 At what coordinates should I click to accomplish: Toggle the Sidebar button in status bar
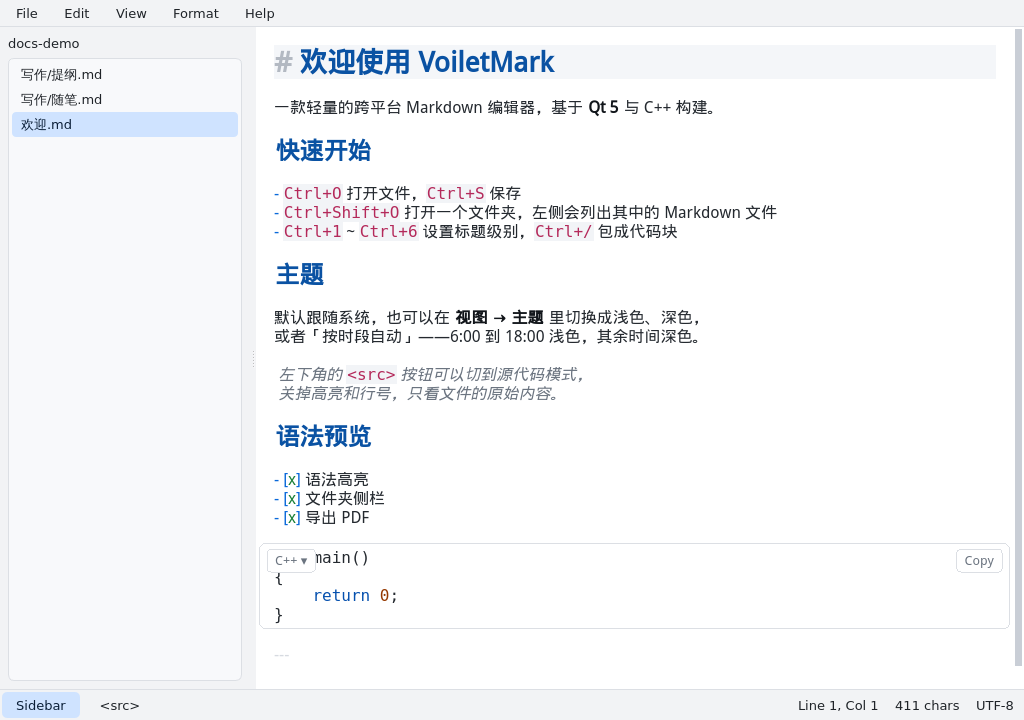40,706
